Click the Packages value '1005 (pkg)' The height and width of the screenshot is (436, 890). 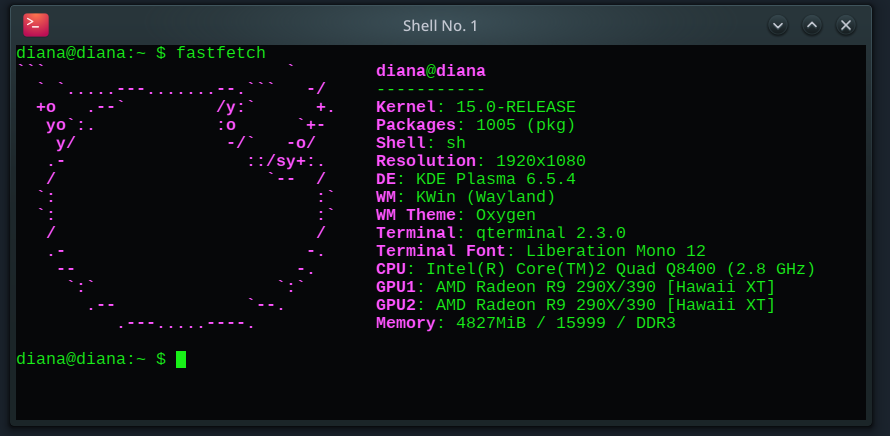click(526, 125)
